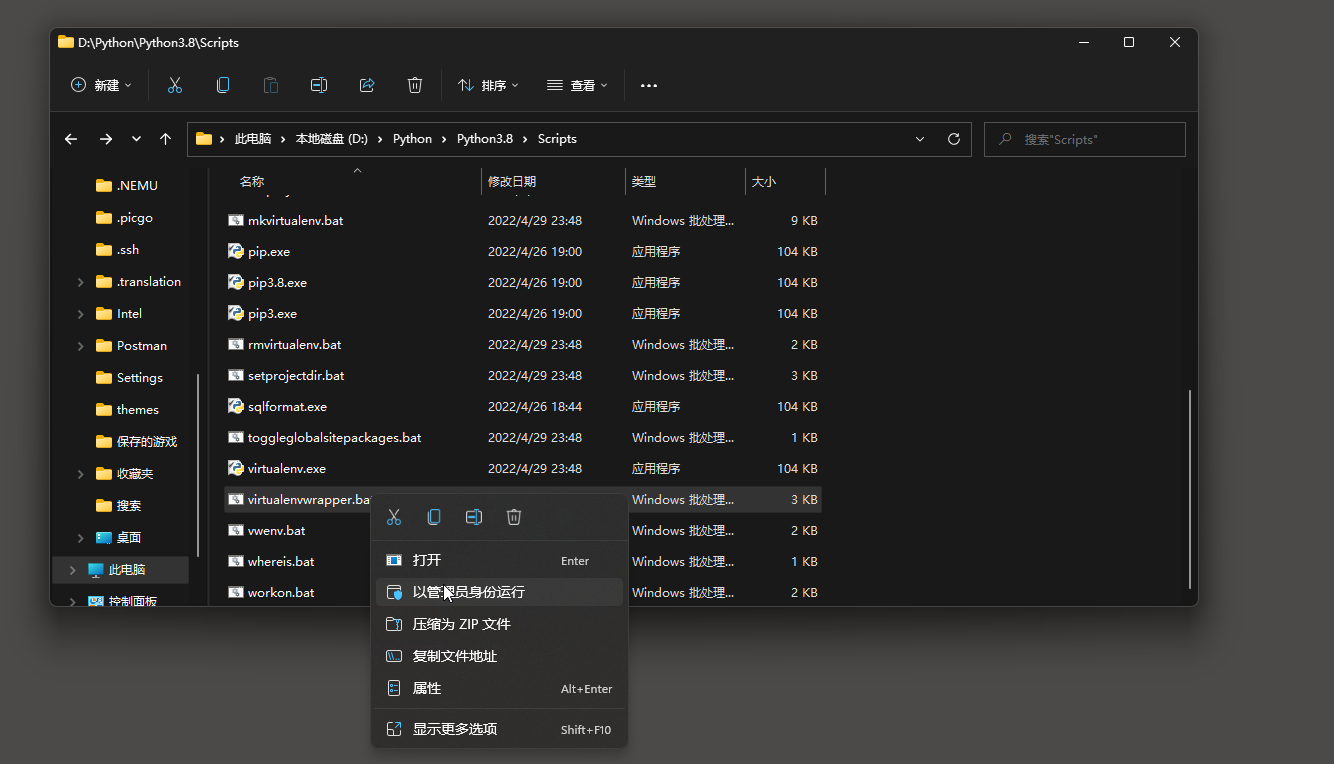
Task: Click the file list vertical scrollbar
Action: tap(1190, 488)
